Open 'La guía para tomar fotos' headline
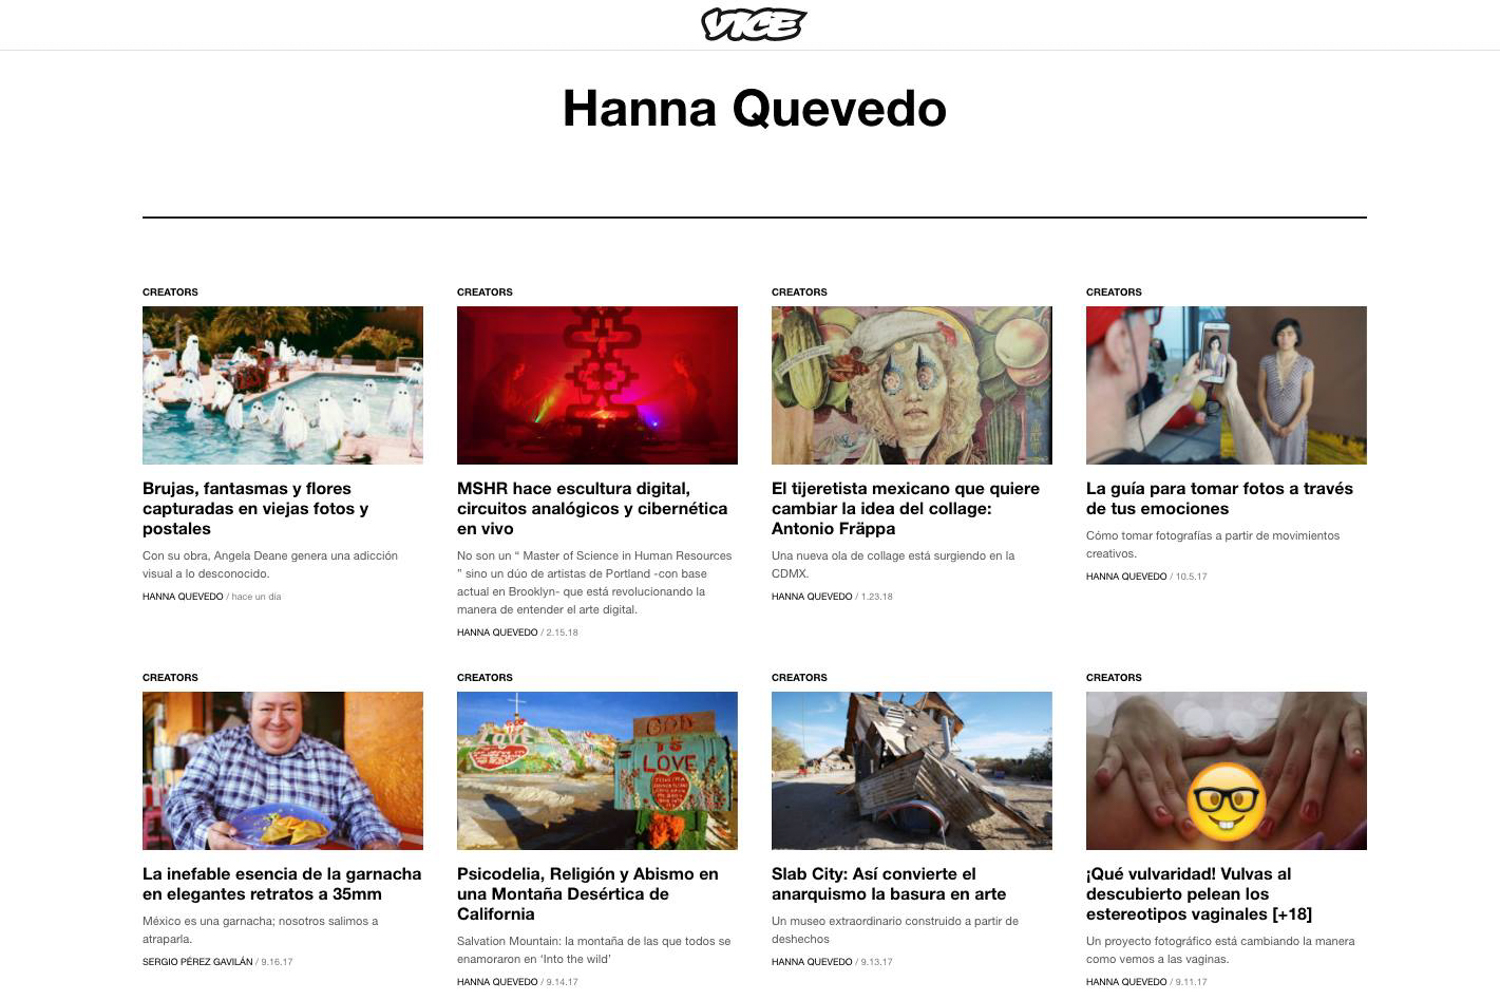 pos(1219,498)
